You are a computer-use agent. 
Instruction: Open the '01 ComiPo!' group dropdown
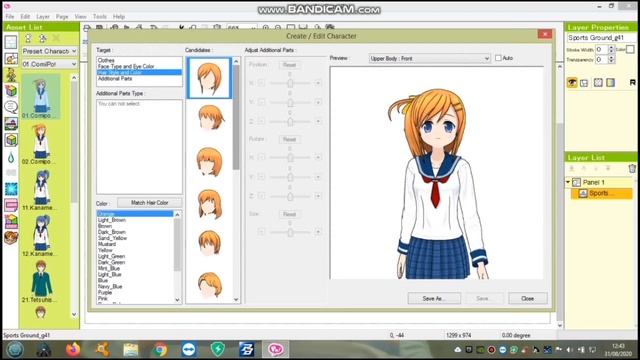49,64
